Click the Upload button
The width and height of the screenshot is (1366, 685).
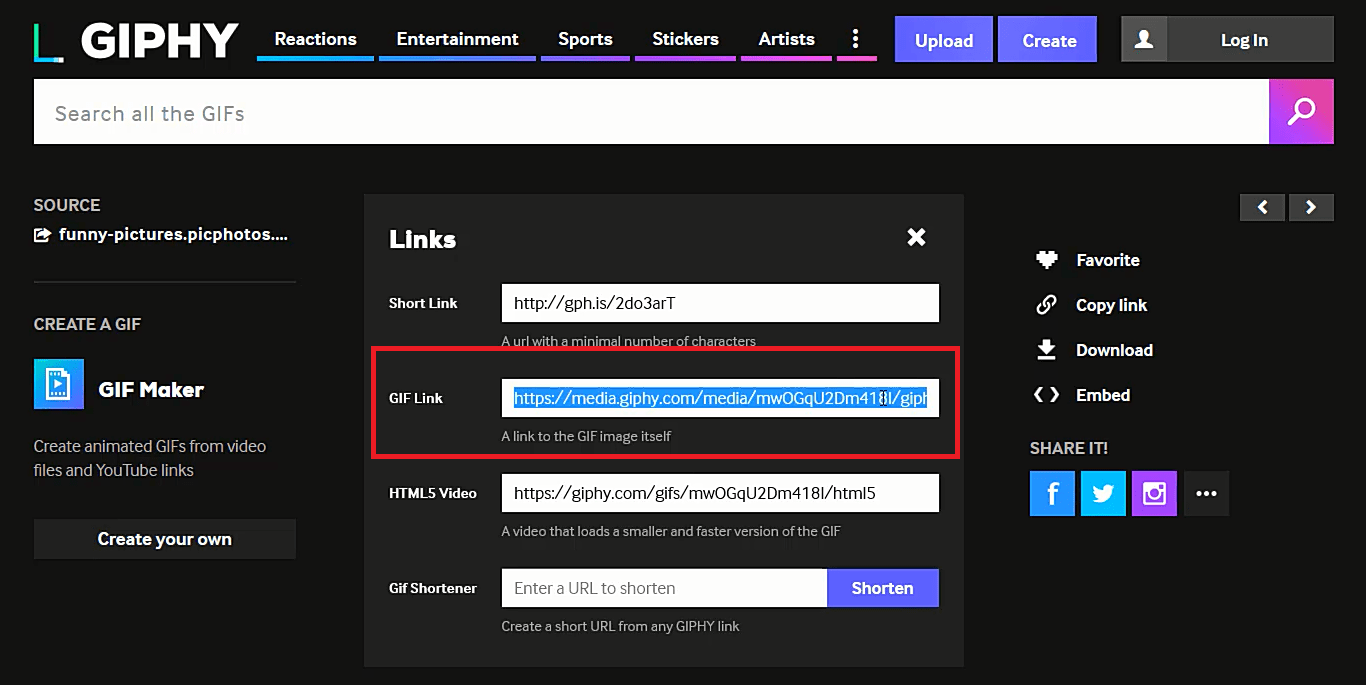pyautogui.click(x=944, y=40)
